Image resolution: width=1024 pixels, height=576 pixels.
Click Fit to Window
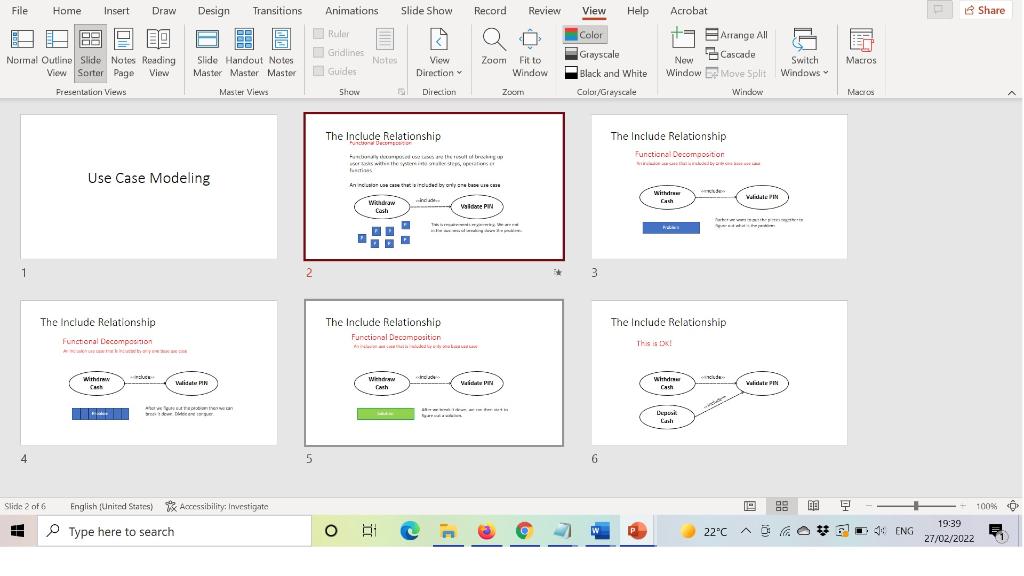pyautogui.click(x=530, y=53)
